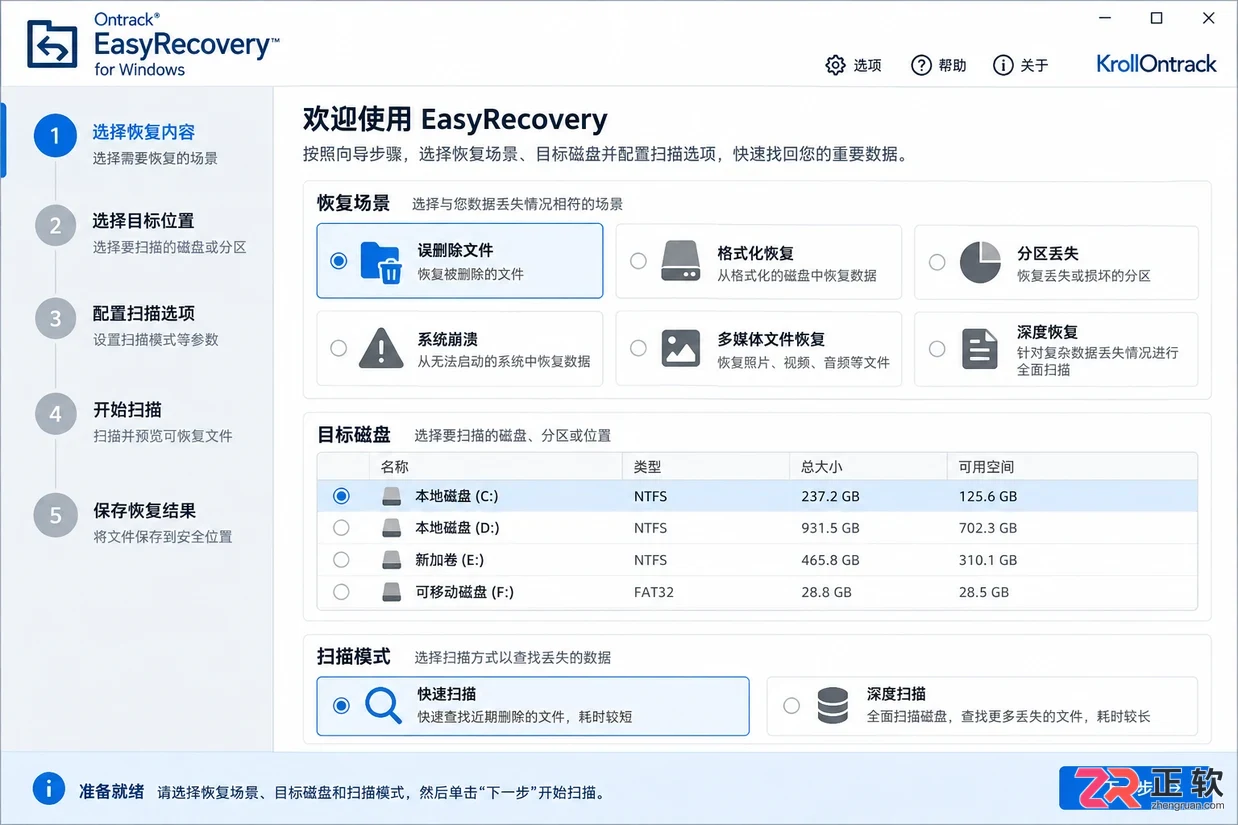Click the about info icon

tap(1003, 65)
